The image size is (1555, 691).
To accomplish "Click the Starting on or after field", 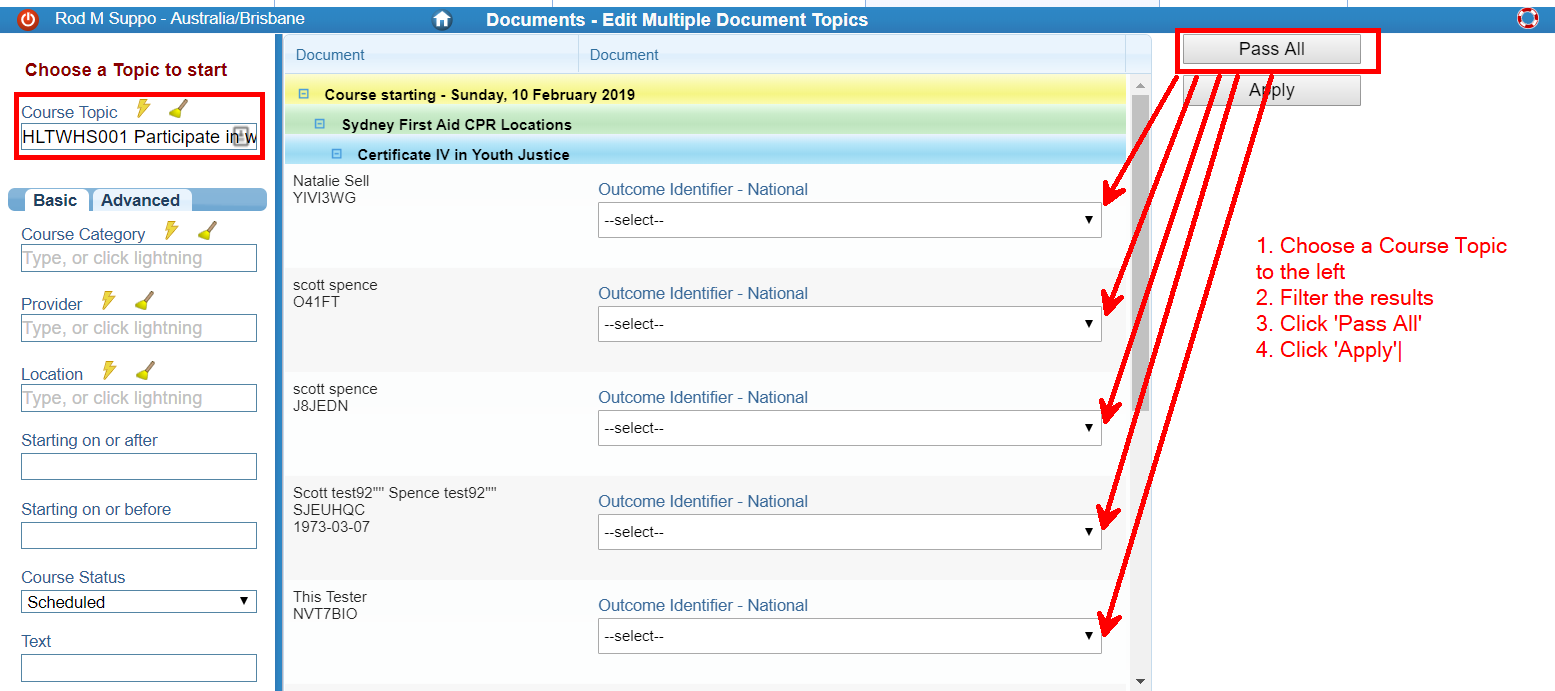I will [138, 466].
